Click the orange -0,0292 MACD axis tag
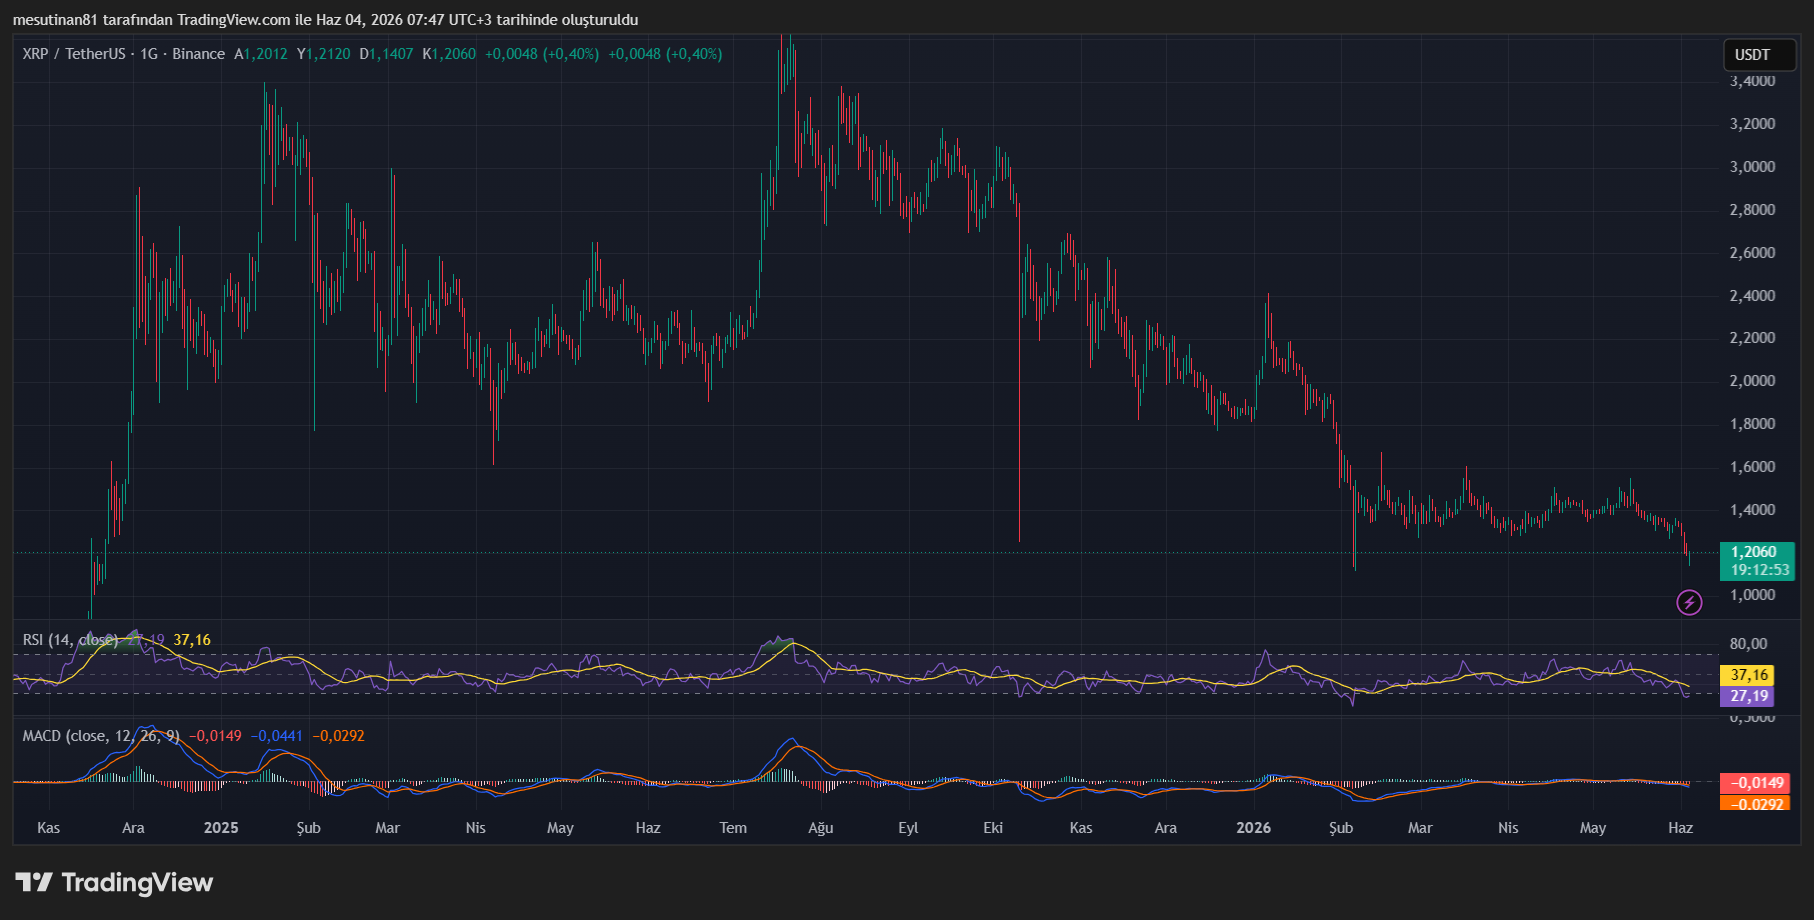The width and height of the screenshot is (1814, 920). (x=1755, y=803)
